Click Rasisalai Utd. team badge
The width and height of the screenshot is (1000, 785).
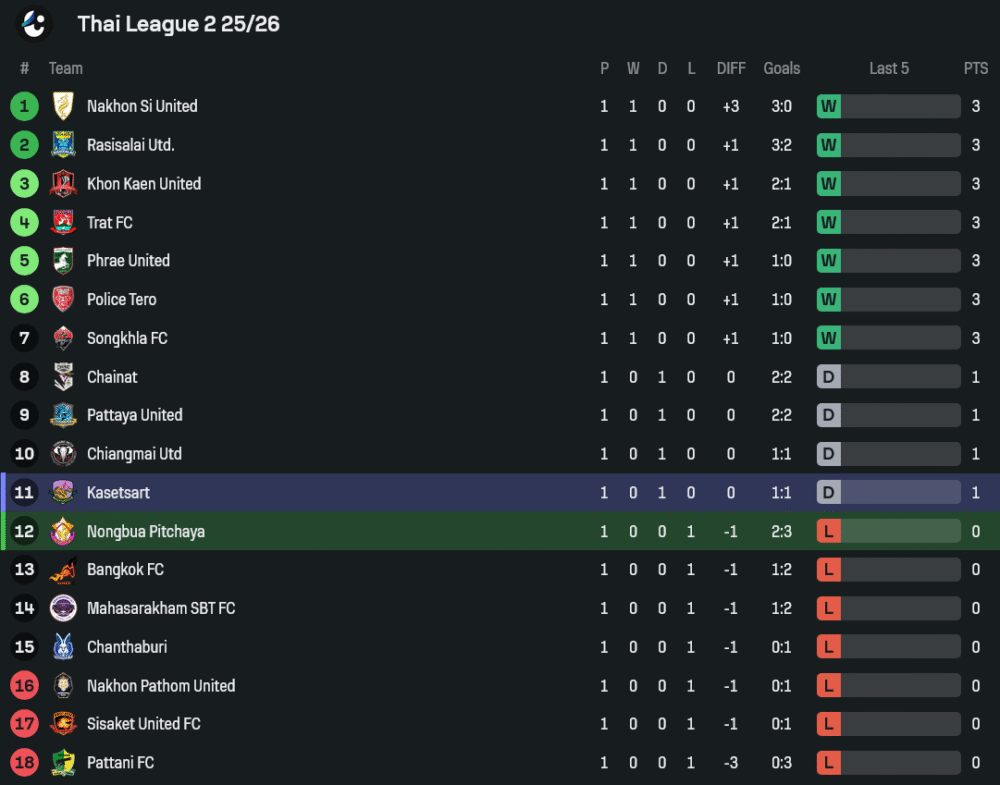pos(63,145)
